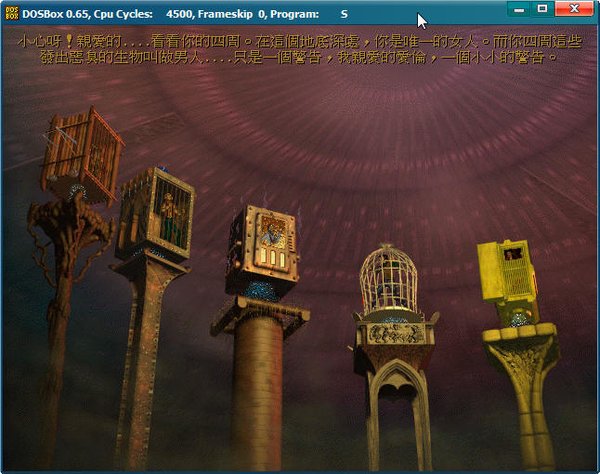Viewport: 600px width, 474px height.
Task: Maximize the DOSBox window
Action: [542, 9]
